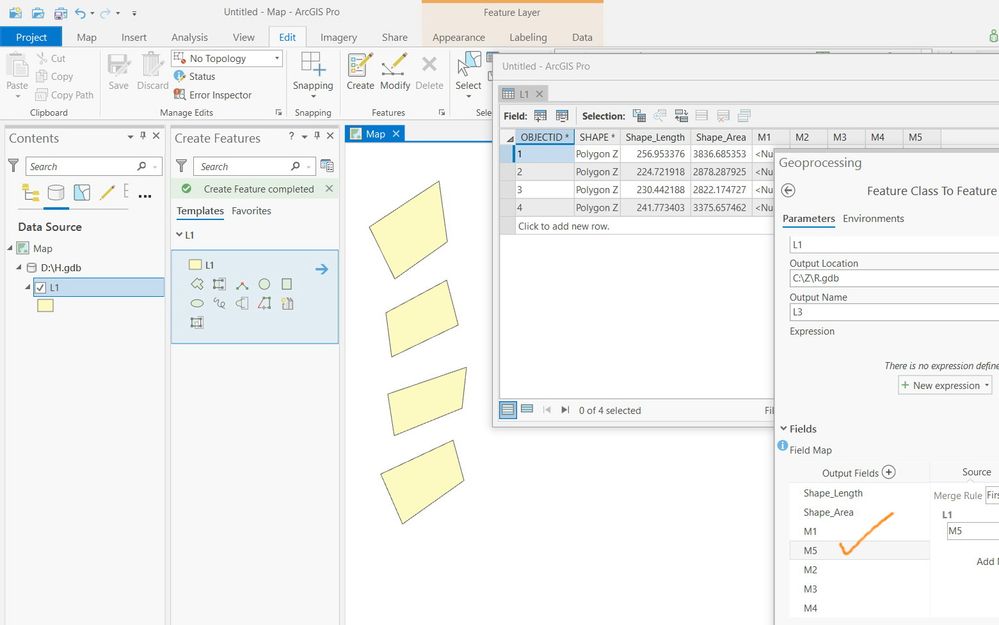Select the Polygon construction tool
Viewport: 999px width, 625px height.
197,284
